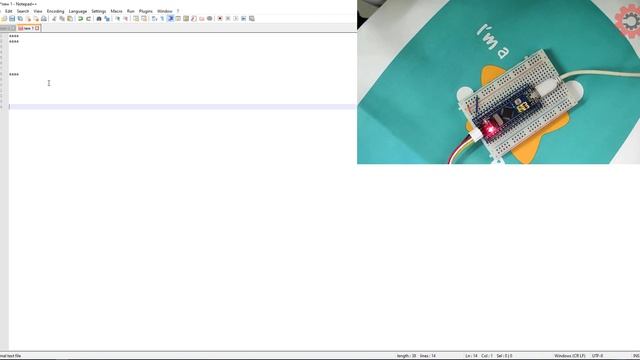The width and height of the screenshot is (640, 360).
Task: Select the 'new 1' document tab
Action: tap(28, 28)
